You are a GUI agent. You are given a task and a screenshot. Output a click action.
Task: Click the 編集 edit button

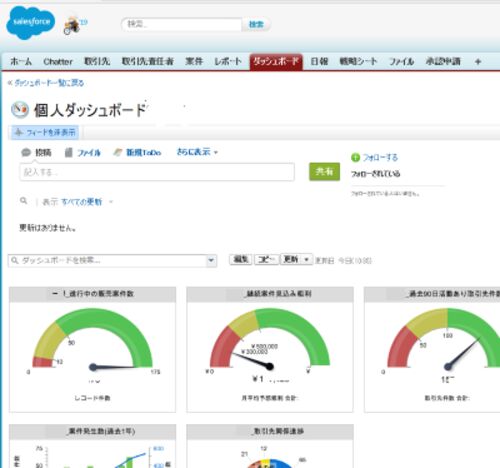pyautogui.click(x=241, y=259)
